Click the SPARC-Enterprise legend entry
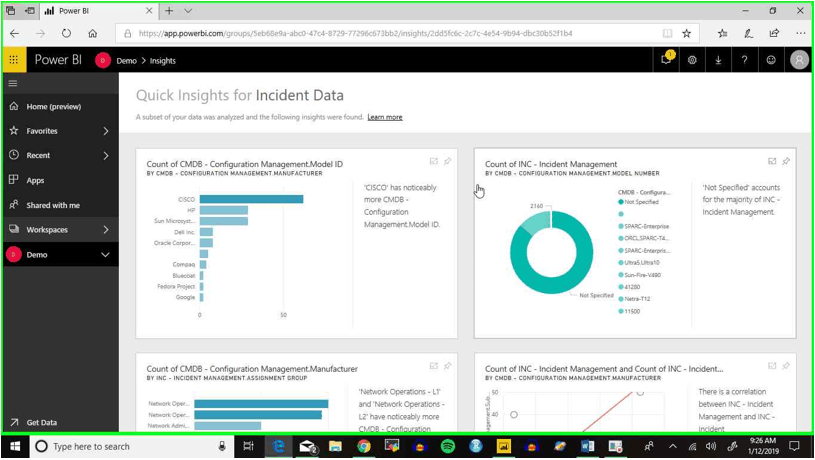Screen dimensions: 815x460 (643, 227)
